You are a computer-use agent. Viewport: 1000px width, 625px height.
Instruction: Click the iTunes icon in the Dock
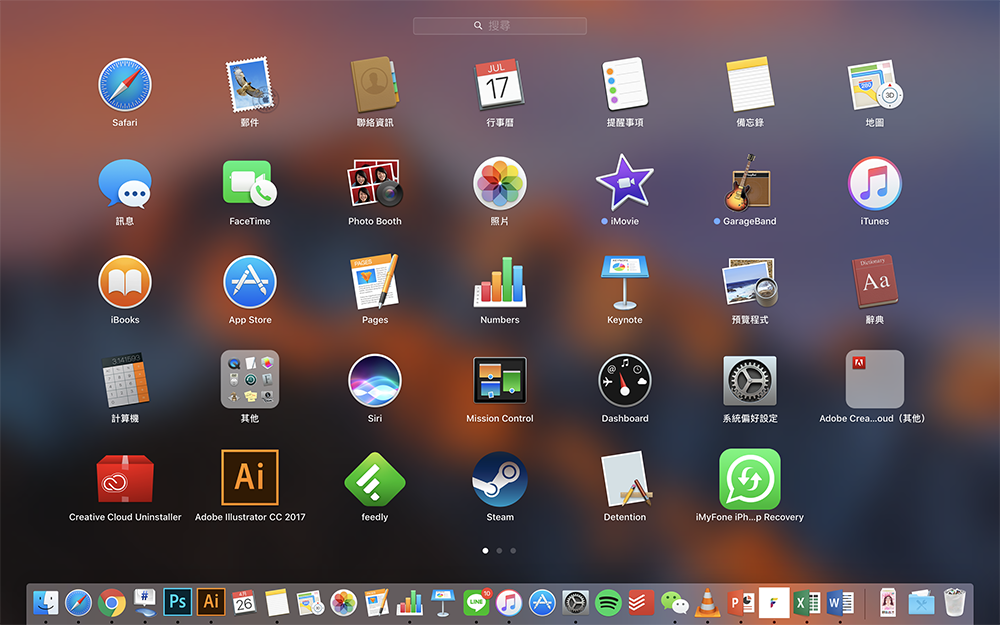point(509,603)
